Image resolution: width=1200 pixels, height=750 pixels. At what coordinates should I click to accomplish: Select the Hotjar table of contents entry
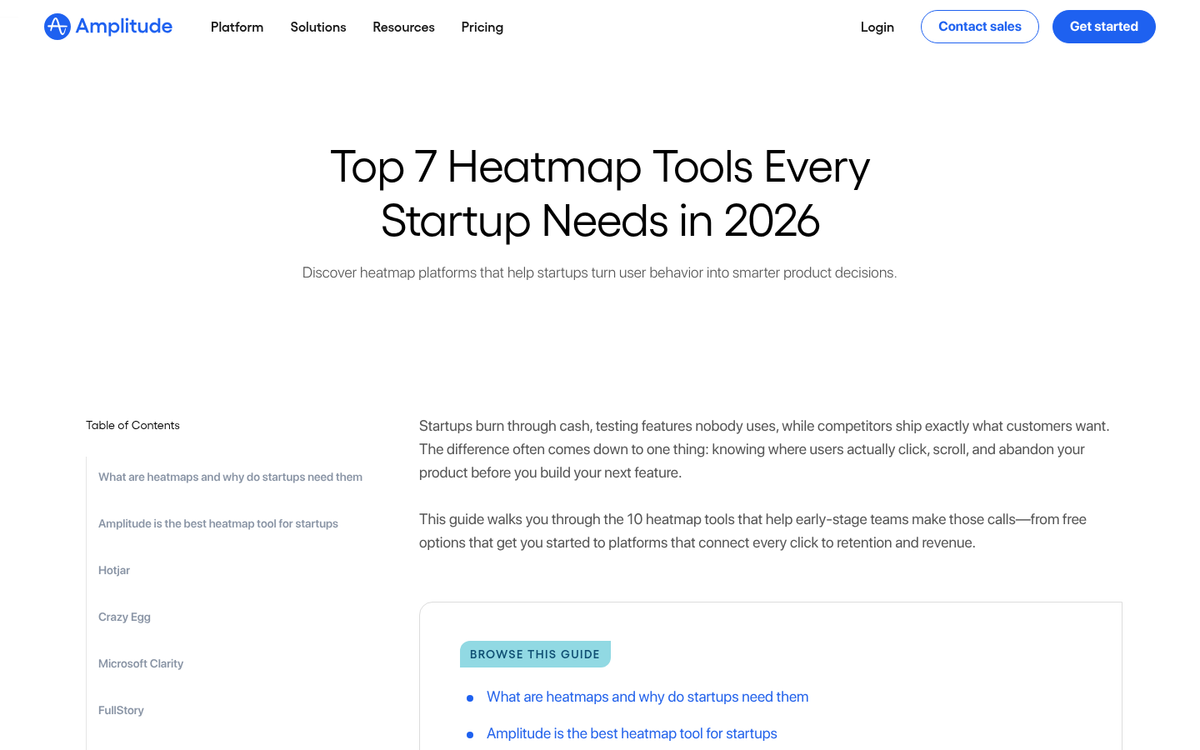pos(113,570)
